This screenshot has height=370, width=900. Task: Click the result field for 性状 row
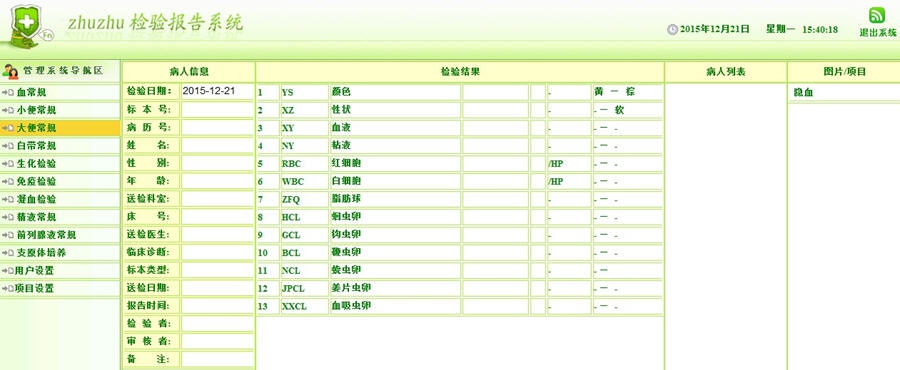(x=495, y=110)
